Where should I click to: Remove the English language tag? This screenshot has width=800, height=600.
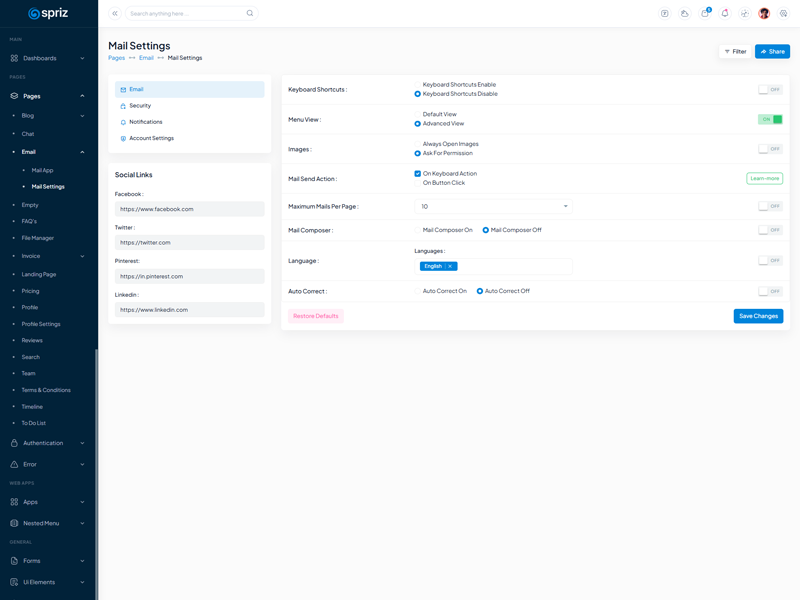[x=450, y=266]
